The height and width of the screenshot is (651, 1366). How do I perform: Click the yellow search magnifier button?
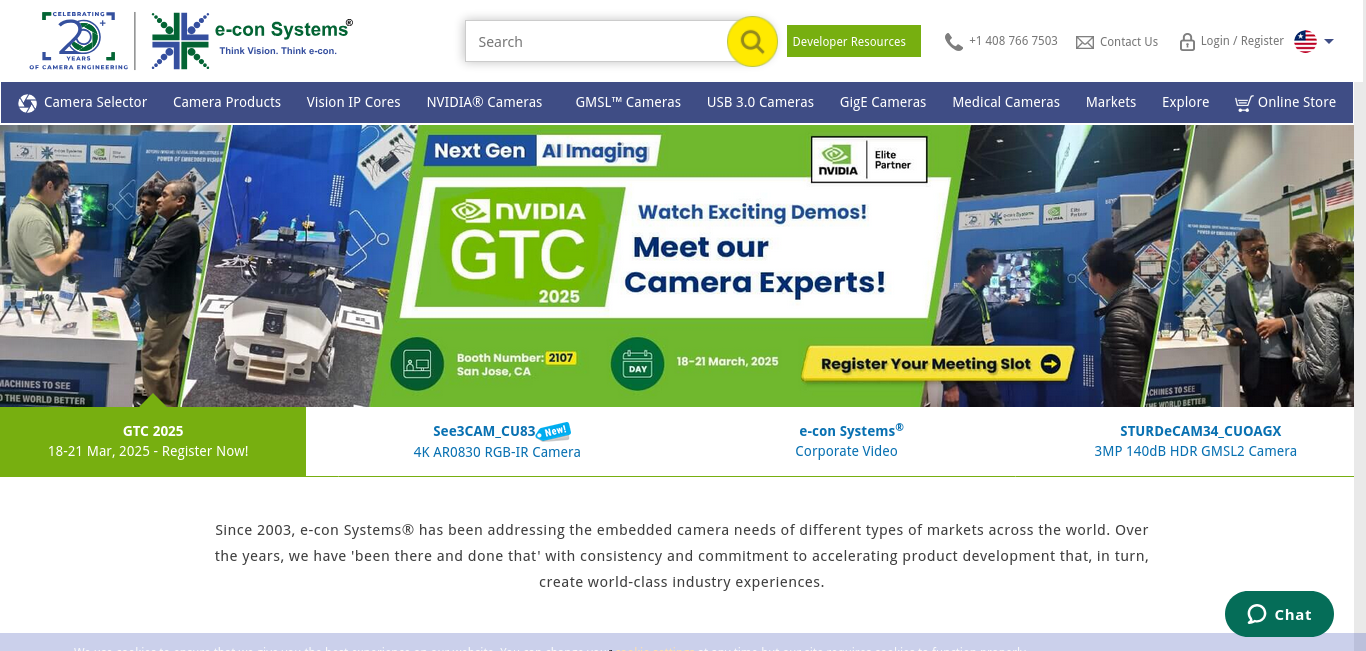(x=752, y=42)
